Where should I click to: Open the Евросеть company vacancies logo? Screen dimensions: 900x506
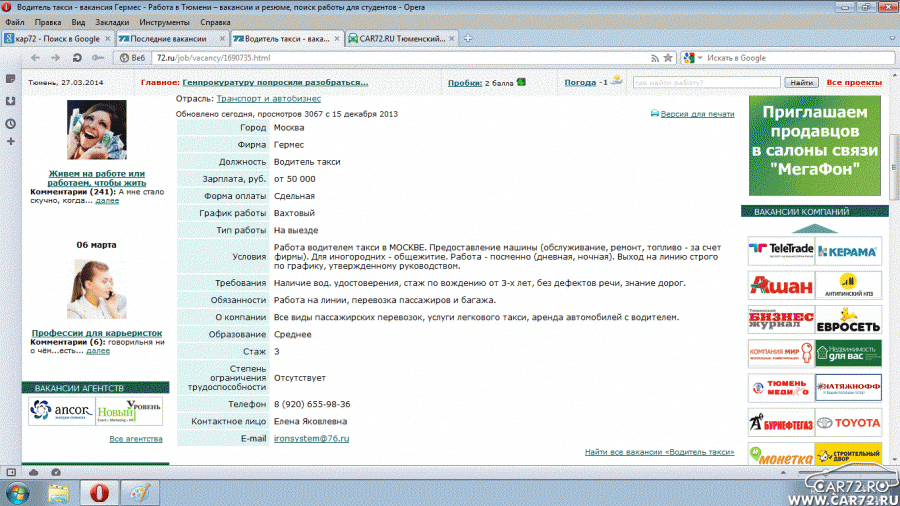[848, 320]
